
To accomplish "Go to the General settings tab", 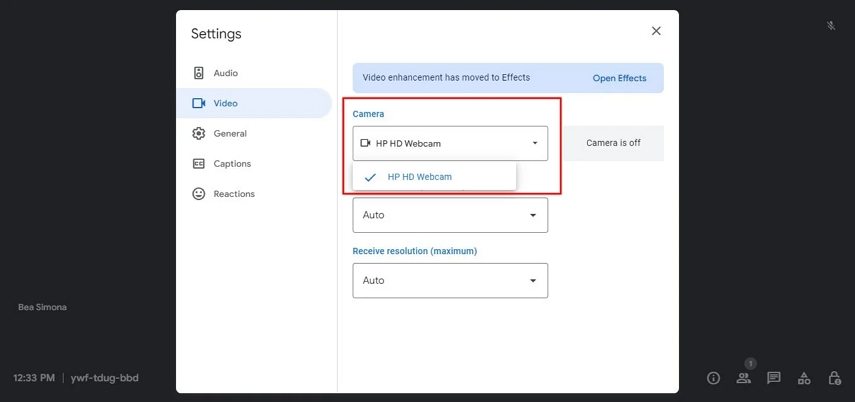I will (x=230, y=133).
